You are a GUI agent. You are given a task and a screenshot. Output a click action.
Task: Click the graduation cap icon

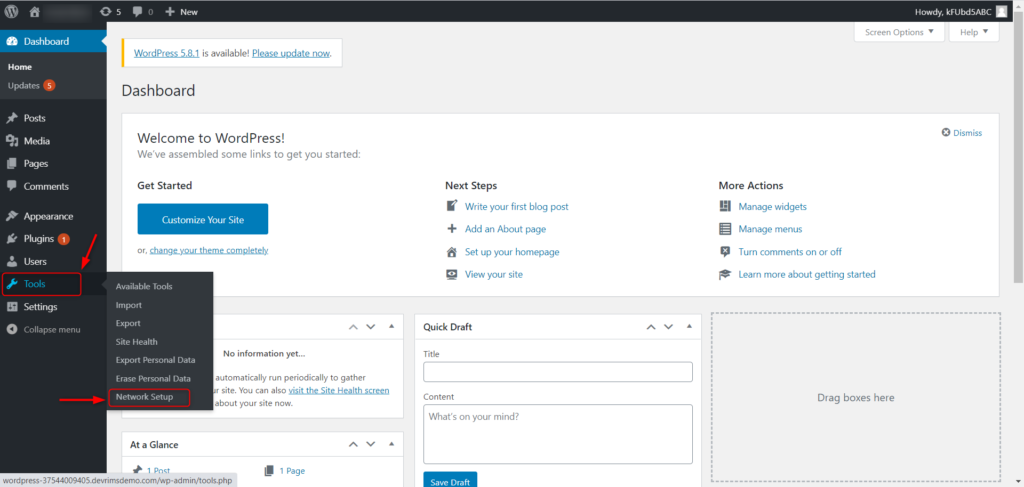point(725,274)
